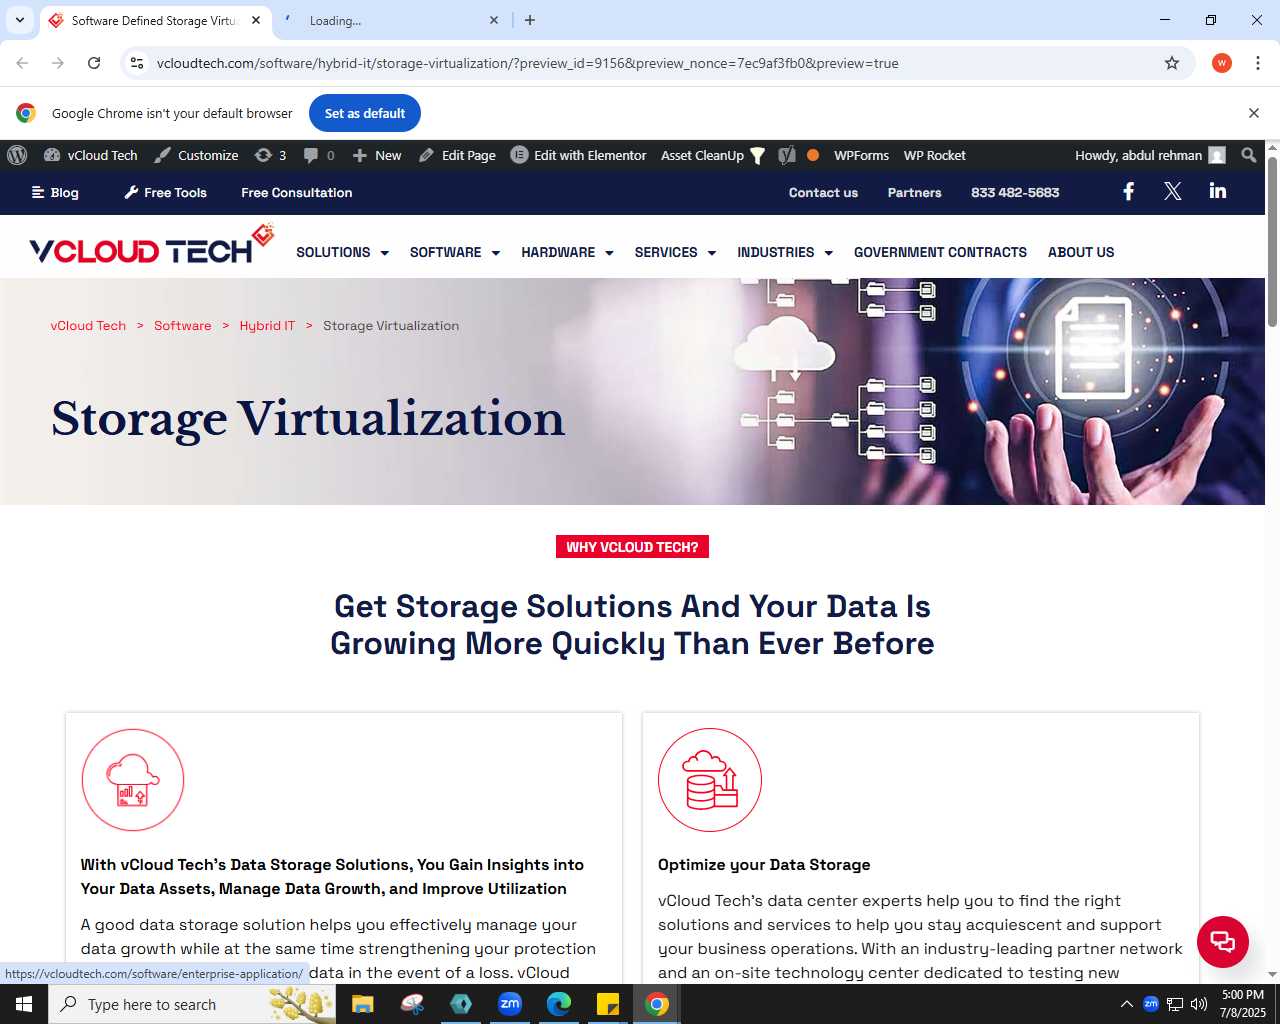This screenshot has width=1280, height=1024.
Task: Bookmark this page with the star icon
Action: coord(1172,63)
